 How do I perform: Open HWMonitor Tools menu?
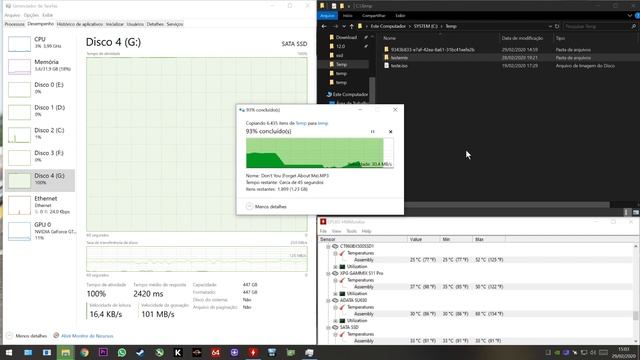pos(351,231)
